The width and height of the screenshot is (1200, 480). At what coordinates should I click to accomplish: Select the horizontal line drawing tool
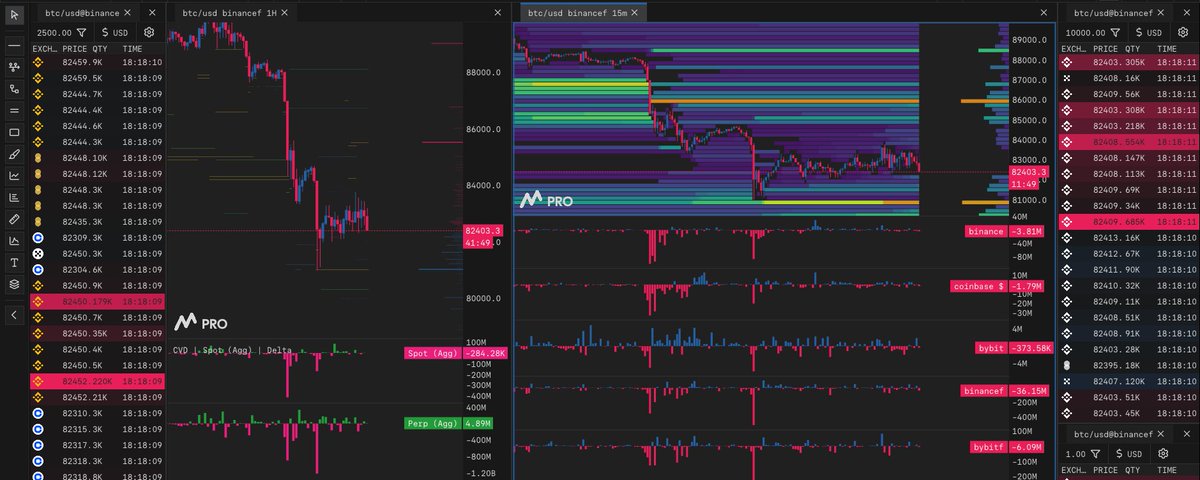click(14, 46)
